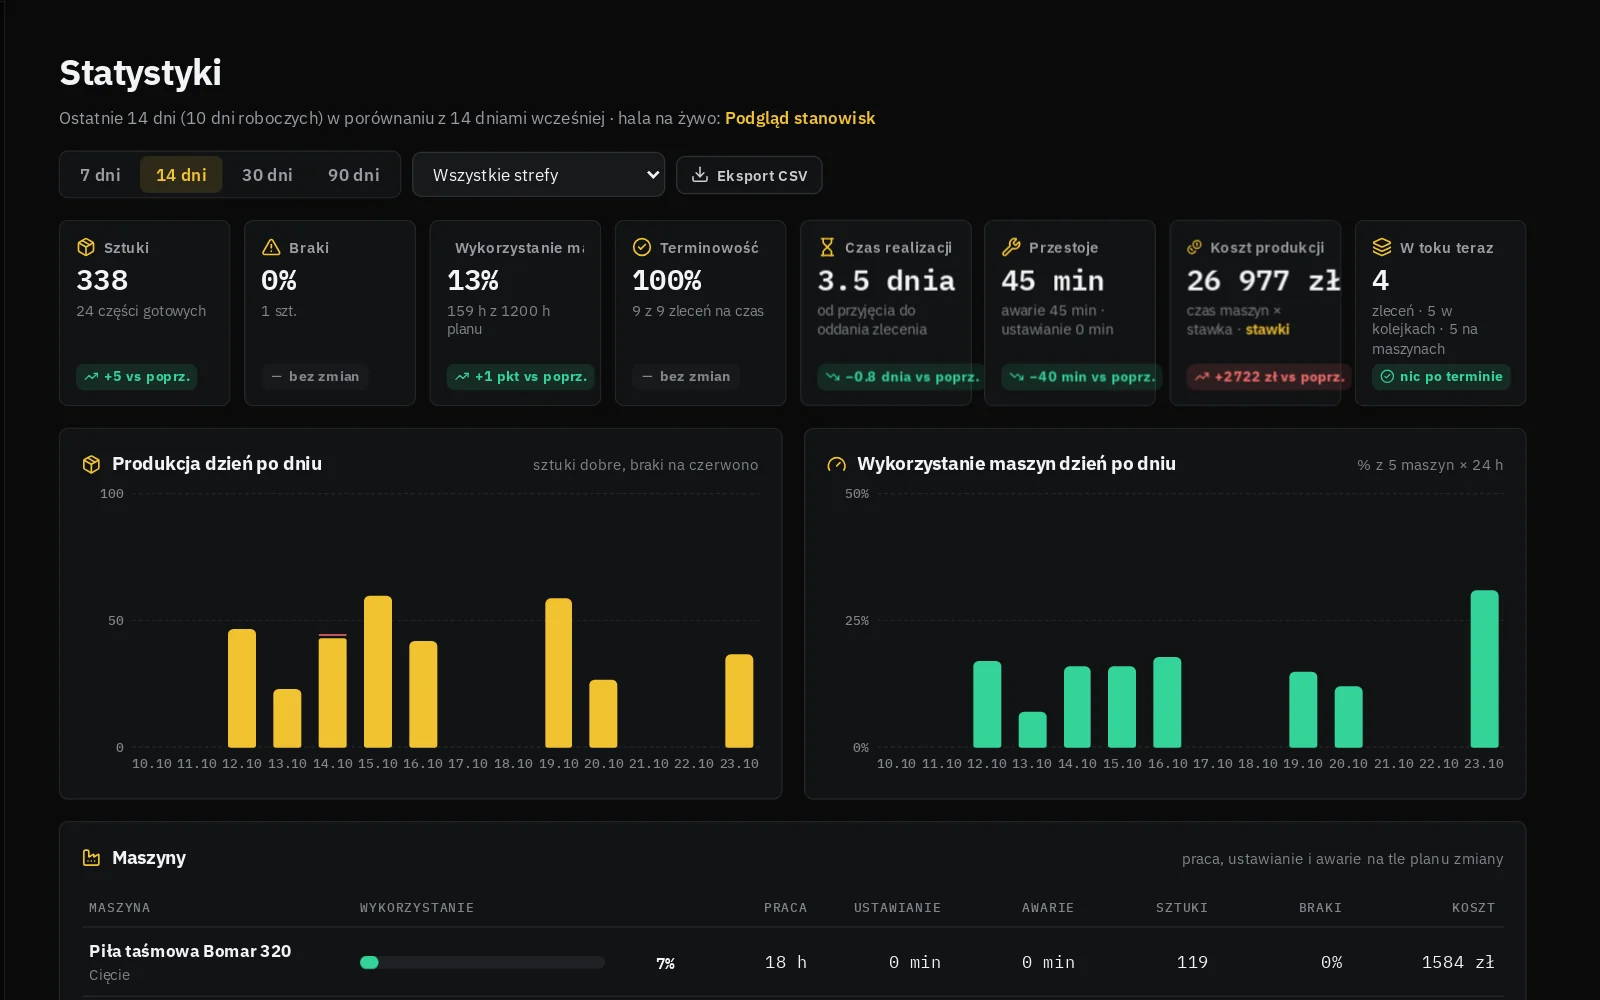
Task: Switch to the 7 dni range
Action: (100, 175)
